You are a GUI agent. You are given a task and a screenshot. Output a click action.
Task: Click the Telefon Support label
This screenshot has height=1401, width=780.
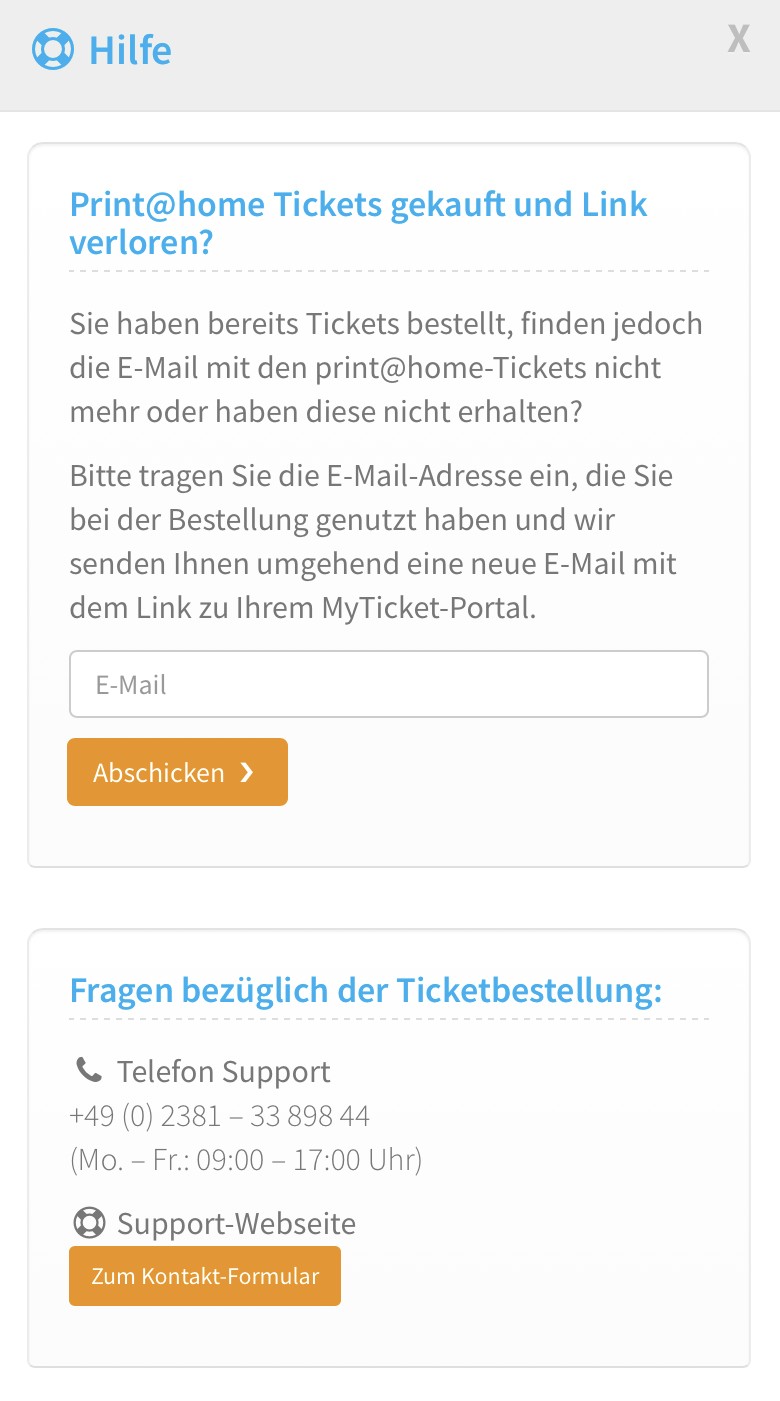pos(224,1072)
